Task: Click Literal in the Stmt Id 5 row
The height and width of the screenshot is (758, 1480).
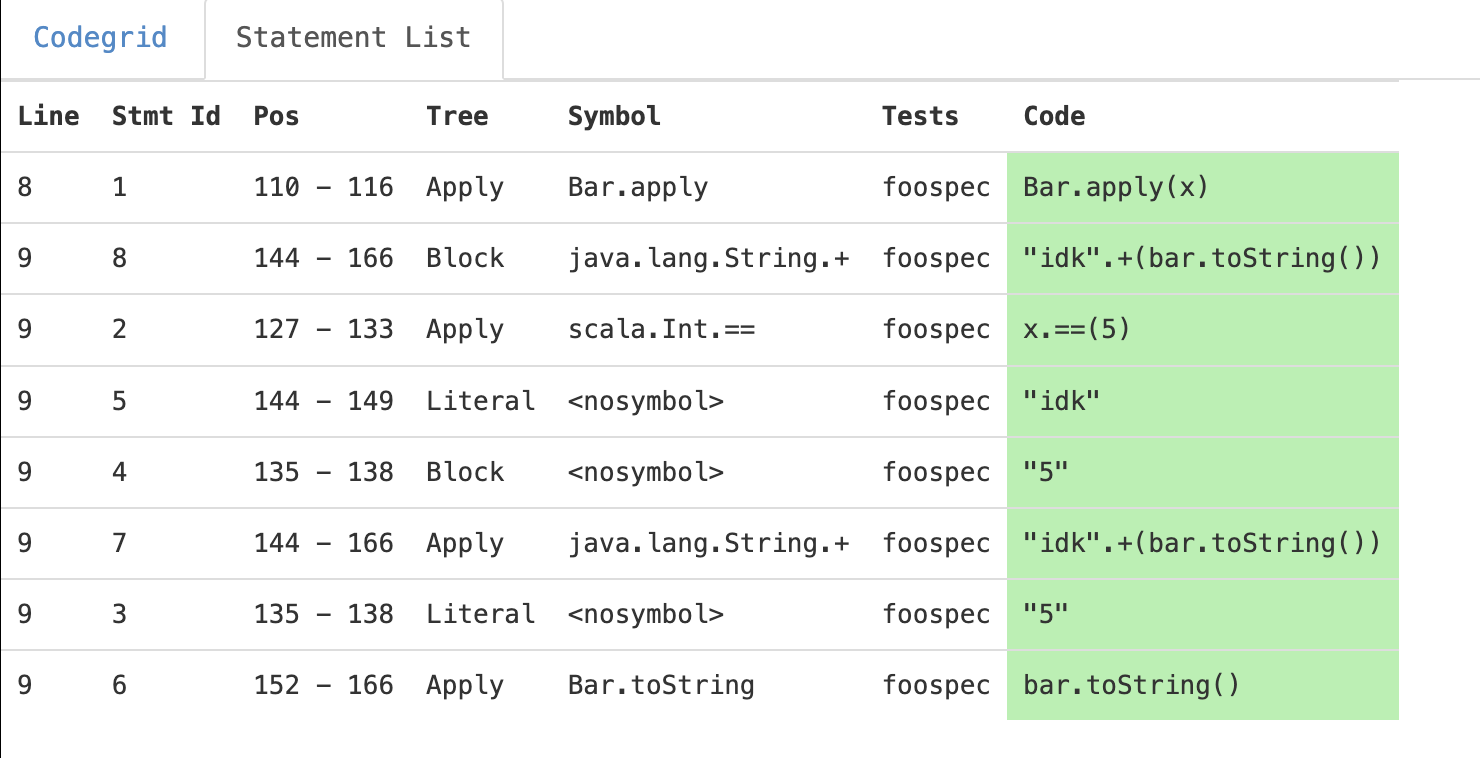Action: click(481, 401)
